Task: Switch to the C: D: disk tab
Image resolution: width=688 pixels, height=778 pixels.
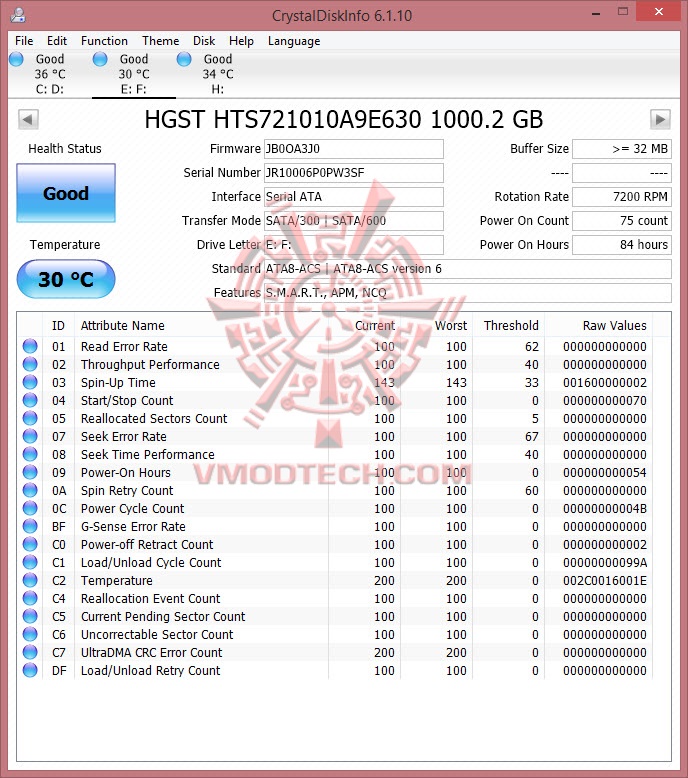Action: [50, 73]
